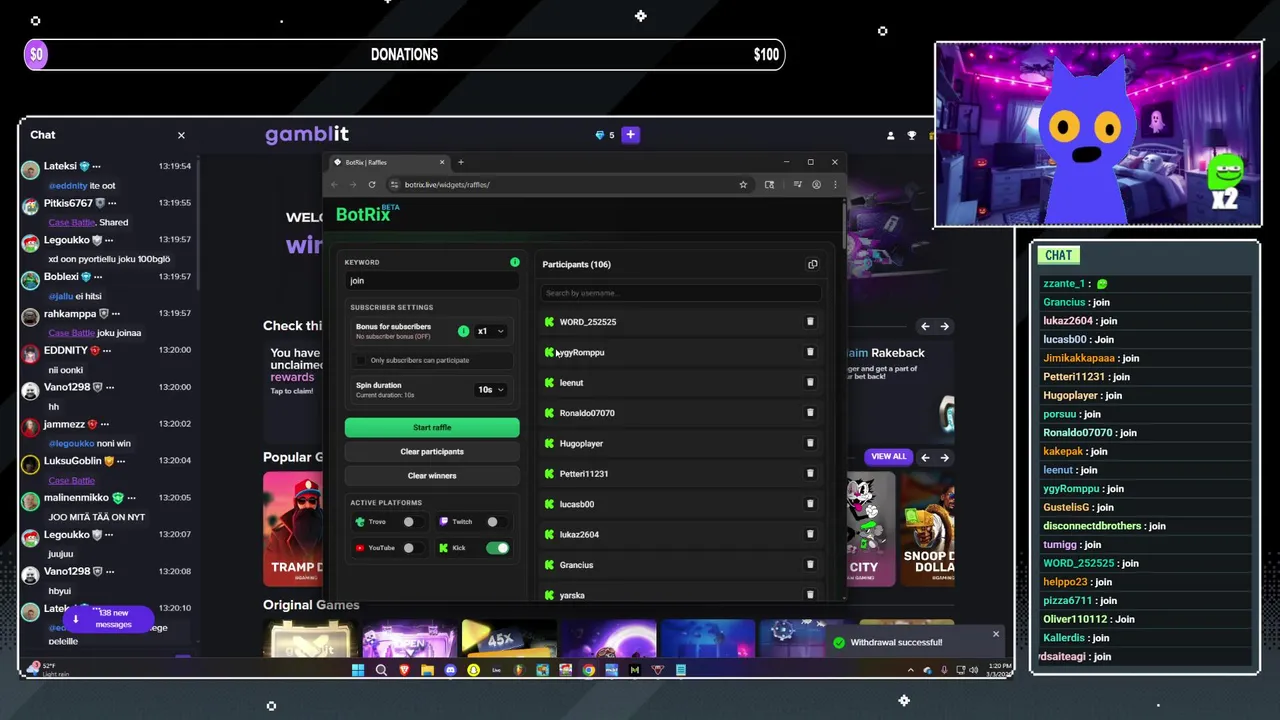Click next arrow beside Claim Rakeback
1280x720 pixels.
click(944, 326)
